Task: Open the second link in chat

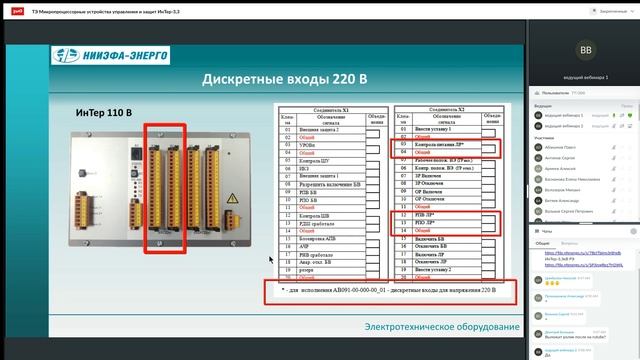Action: (x=584, y=265)
